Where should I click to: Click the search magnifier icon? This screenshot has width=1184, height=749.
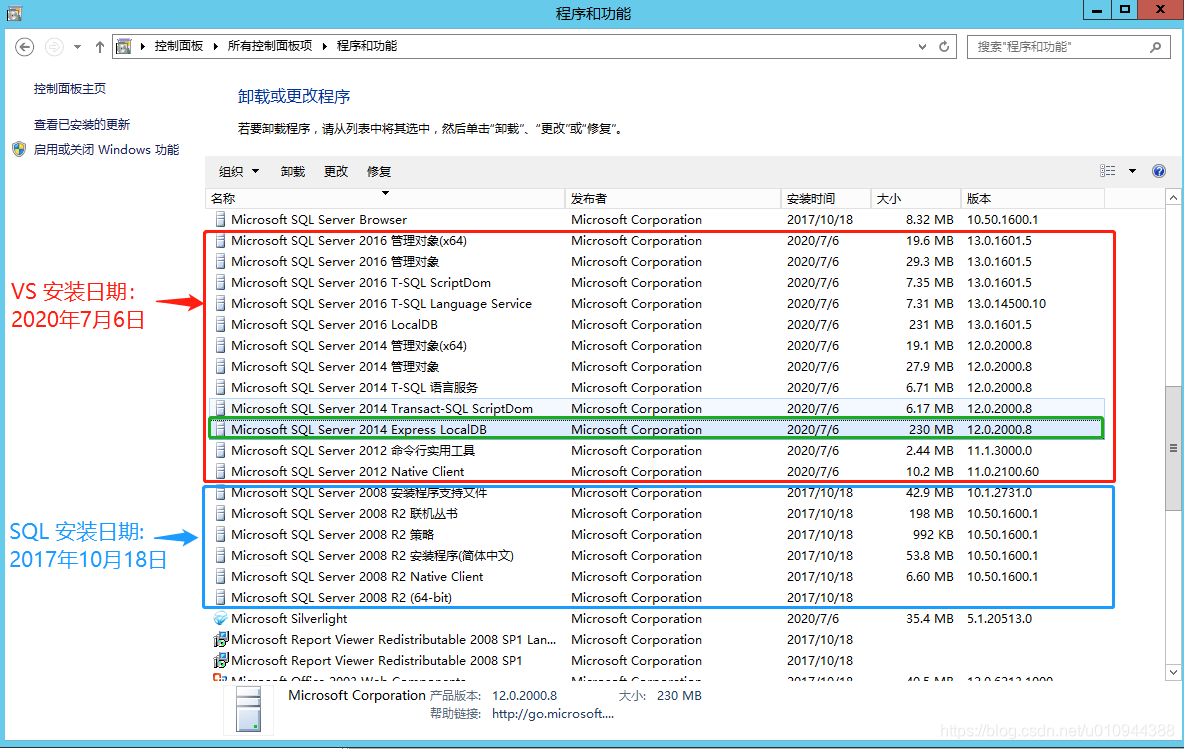[1155, 47]
